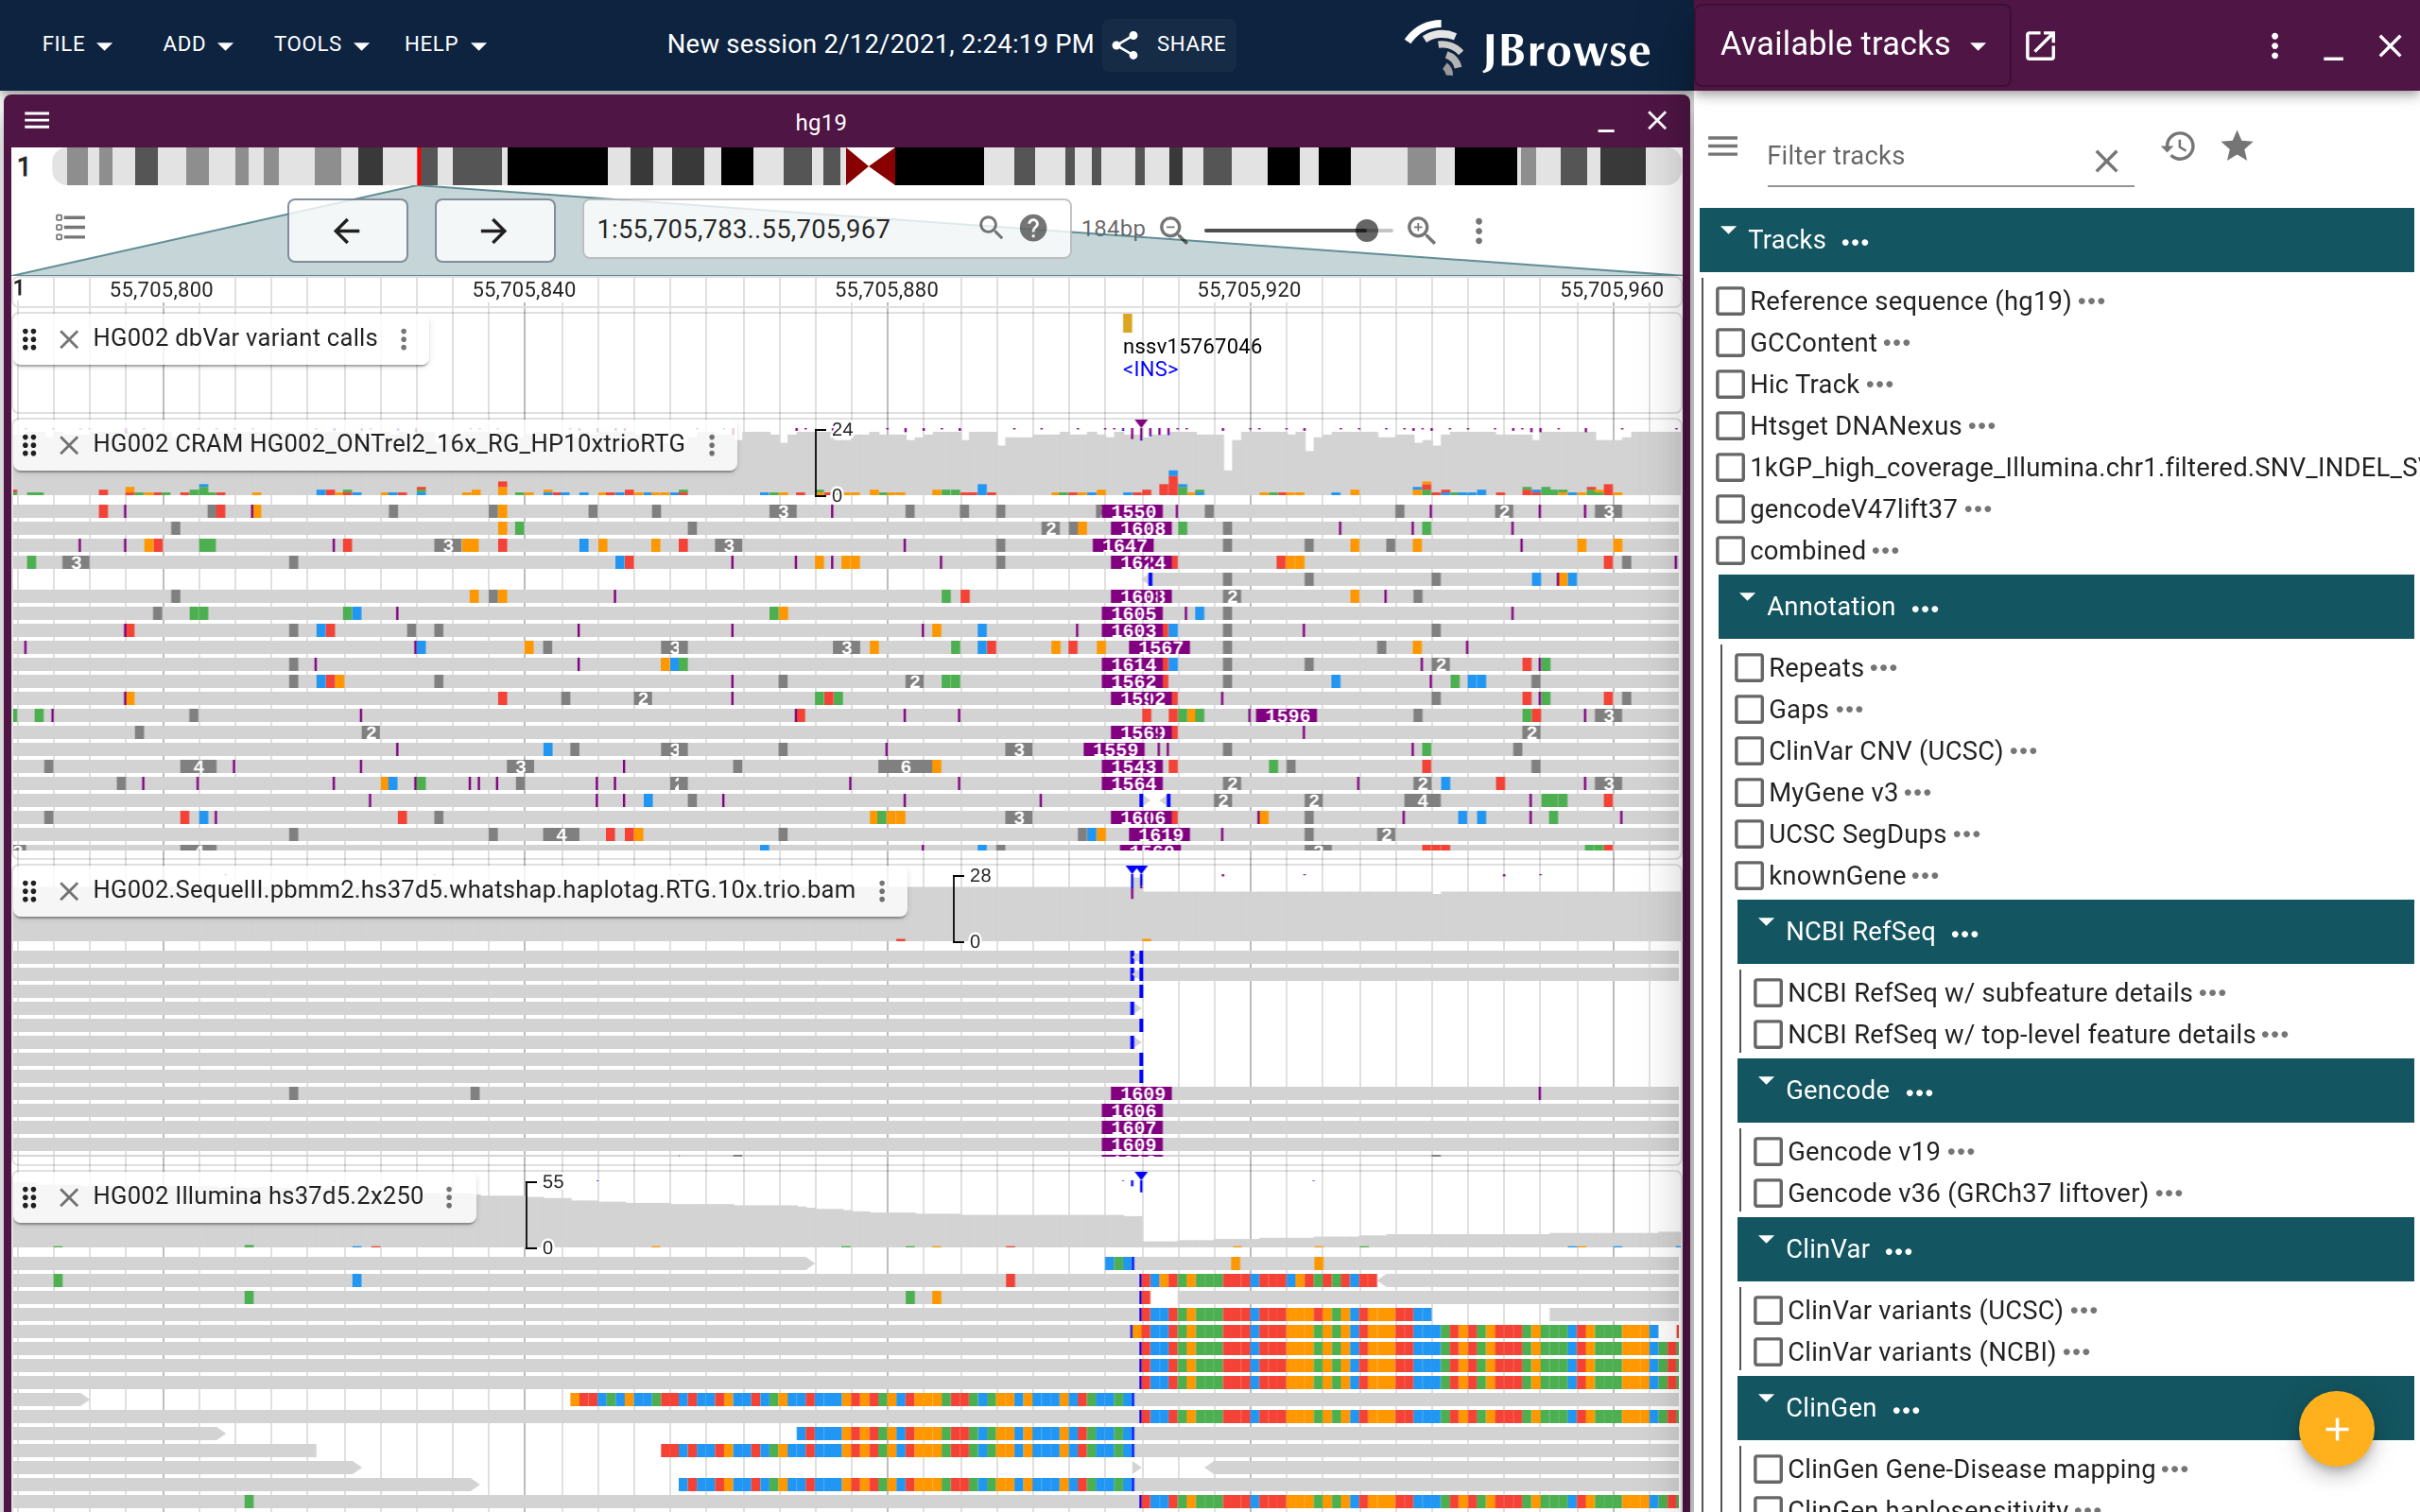Collapse the Annotation category

click(x=1747, y=600)
